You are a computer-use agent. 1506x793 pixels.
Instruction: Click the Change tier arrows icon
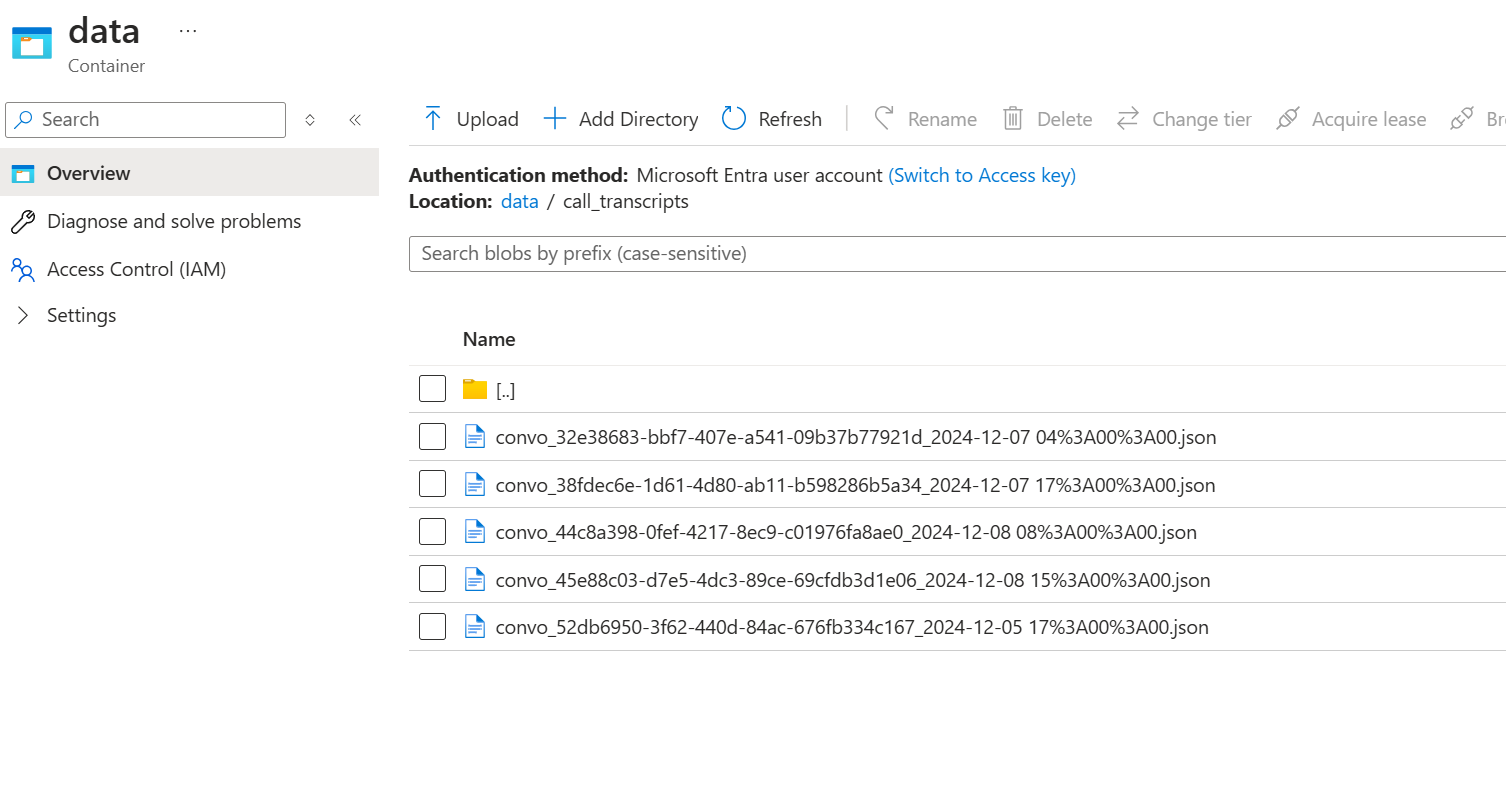[x=1128, y=119]
